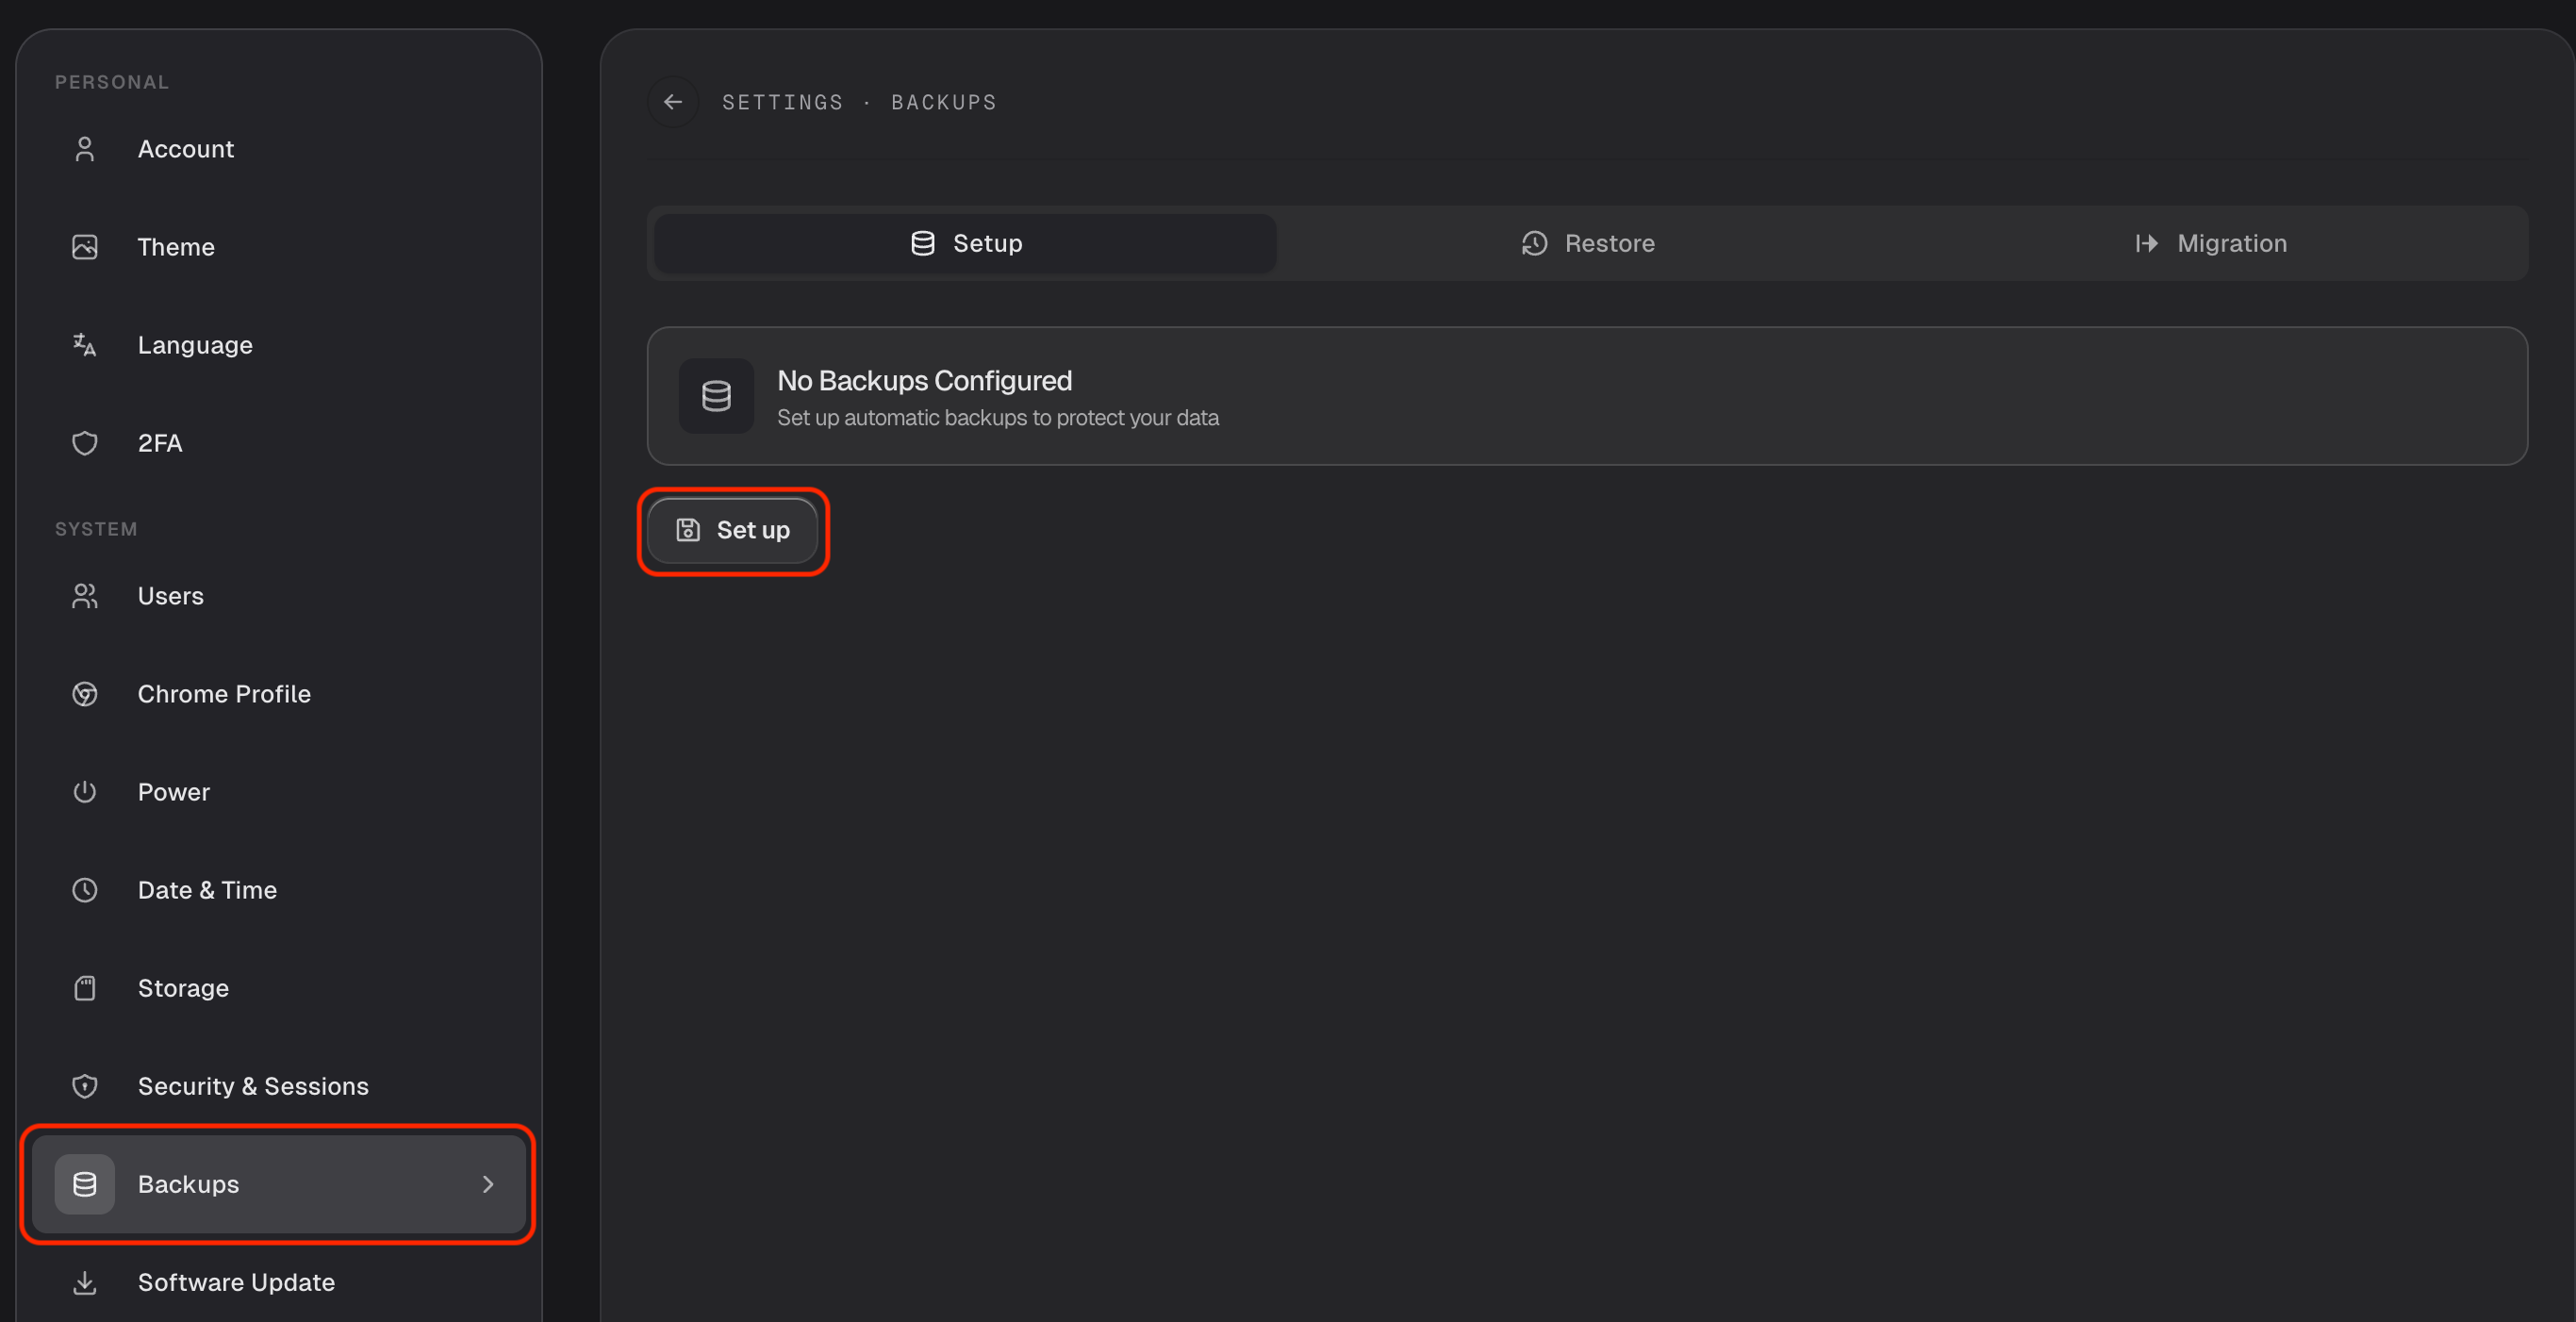Click the No Backups Configured heading
This screenshot has height=1322, width=2576.
[924, 381]
